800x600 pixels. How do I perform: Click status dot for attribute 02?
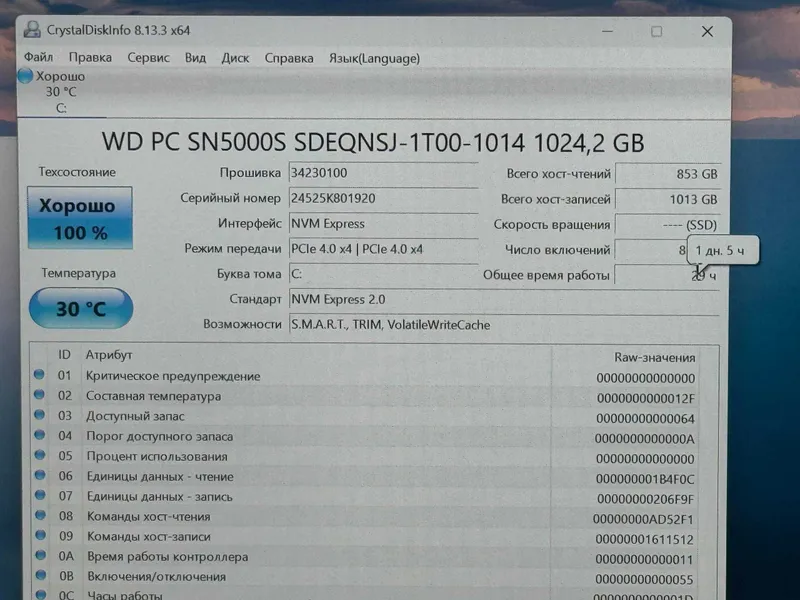pyautogui.click(x=39, y=395)
